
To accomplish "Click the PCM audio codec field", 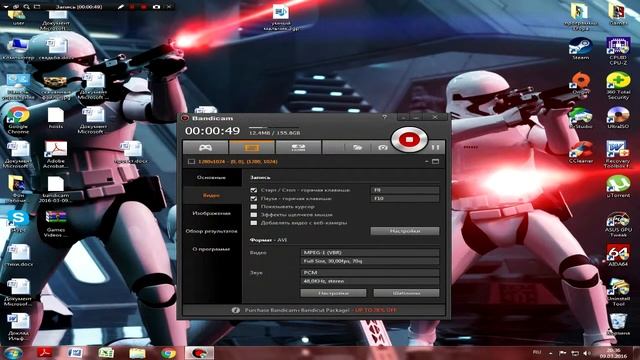I will pos(370,272).
